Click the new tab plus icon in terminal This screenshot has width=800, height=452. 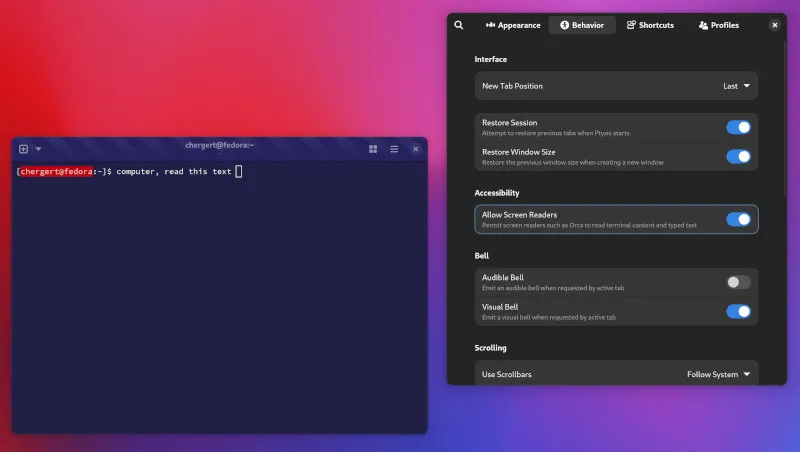point(23,149)
